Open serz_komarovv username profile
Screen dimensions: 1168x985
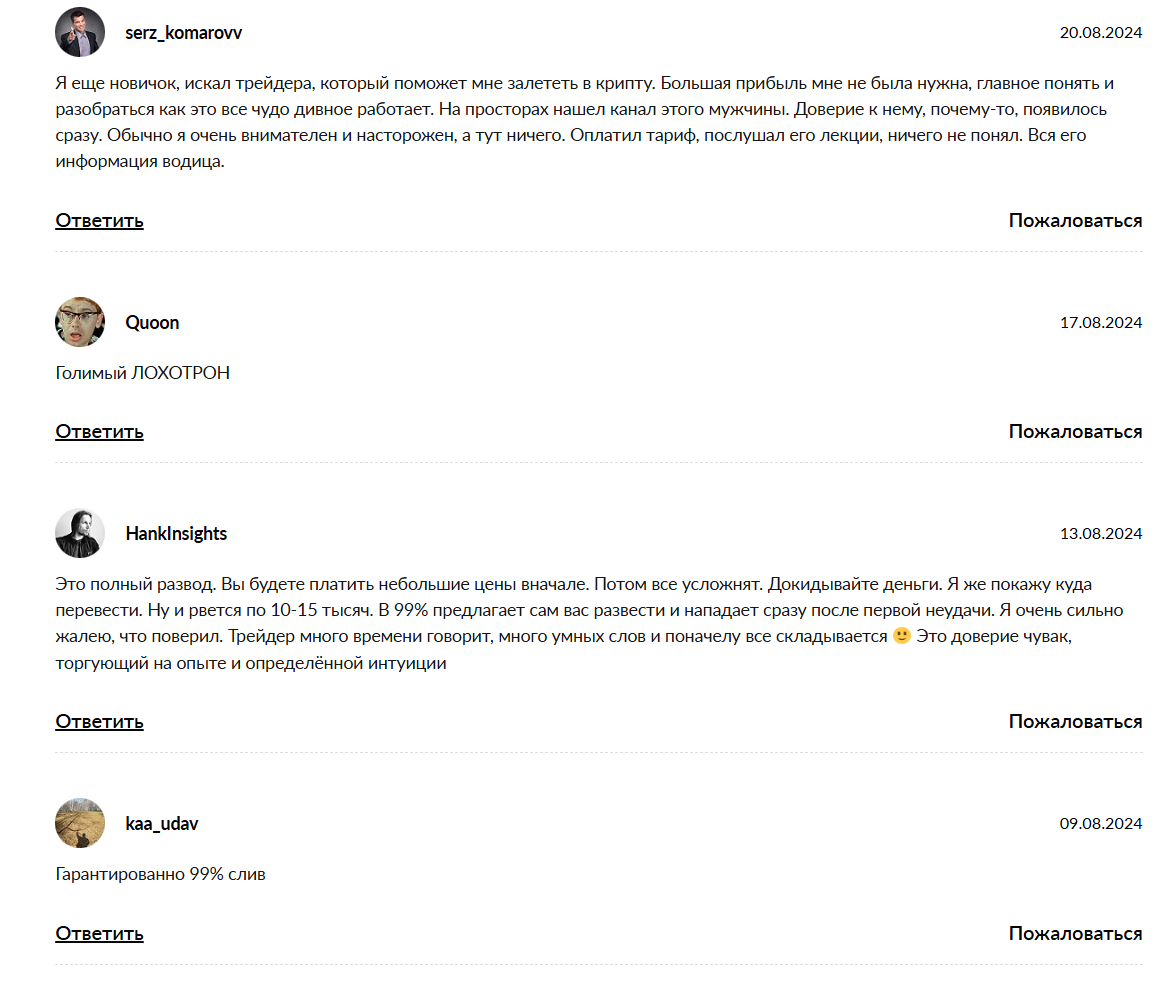pos(183,32)
